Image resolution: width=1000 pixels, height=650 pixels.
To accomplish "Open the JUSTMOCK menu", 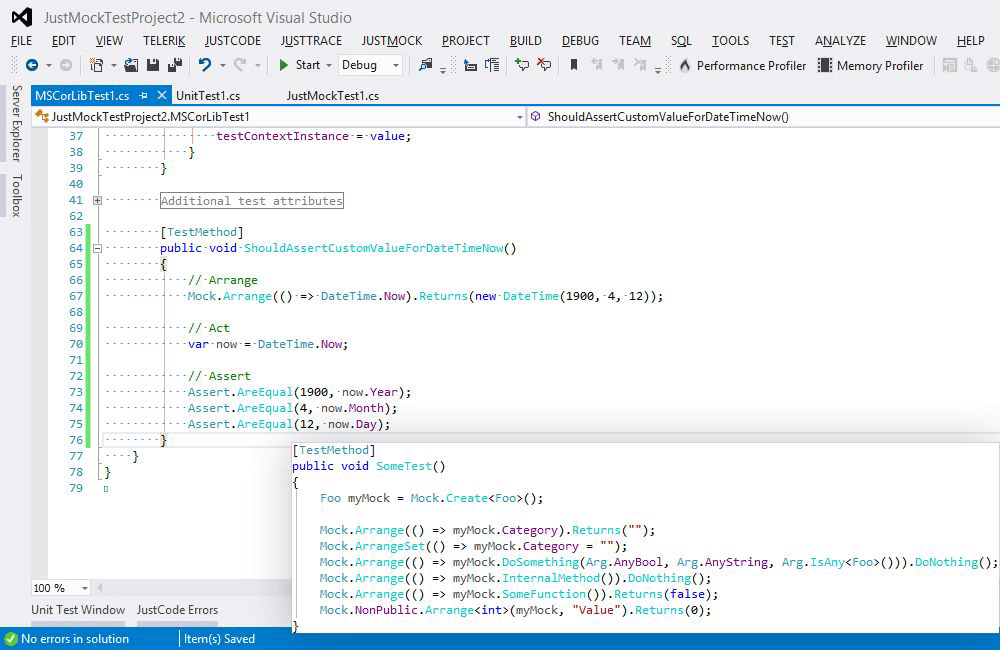I will [x=391, y=40].
